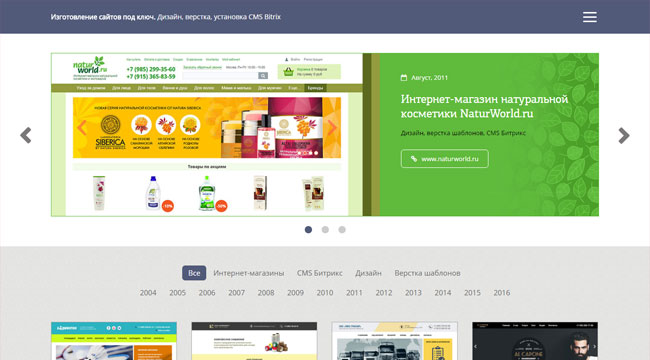Filter by Дизайн category
The image size is (650, 360).
tap(368, 273)
